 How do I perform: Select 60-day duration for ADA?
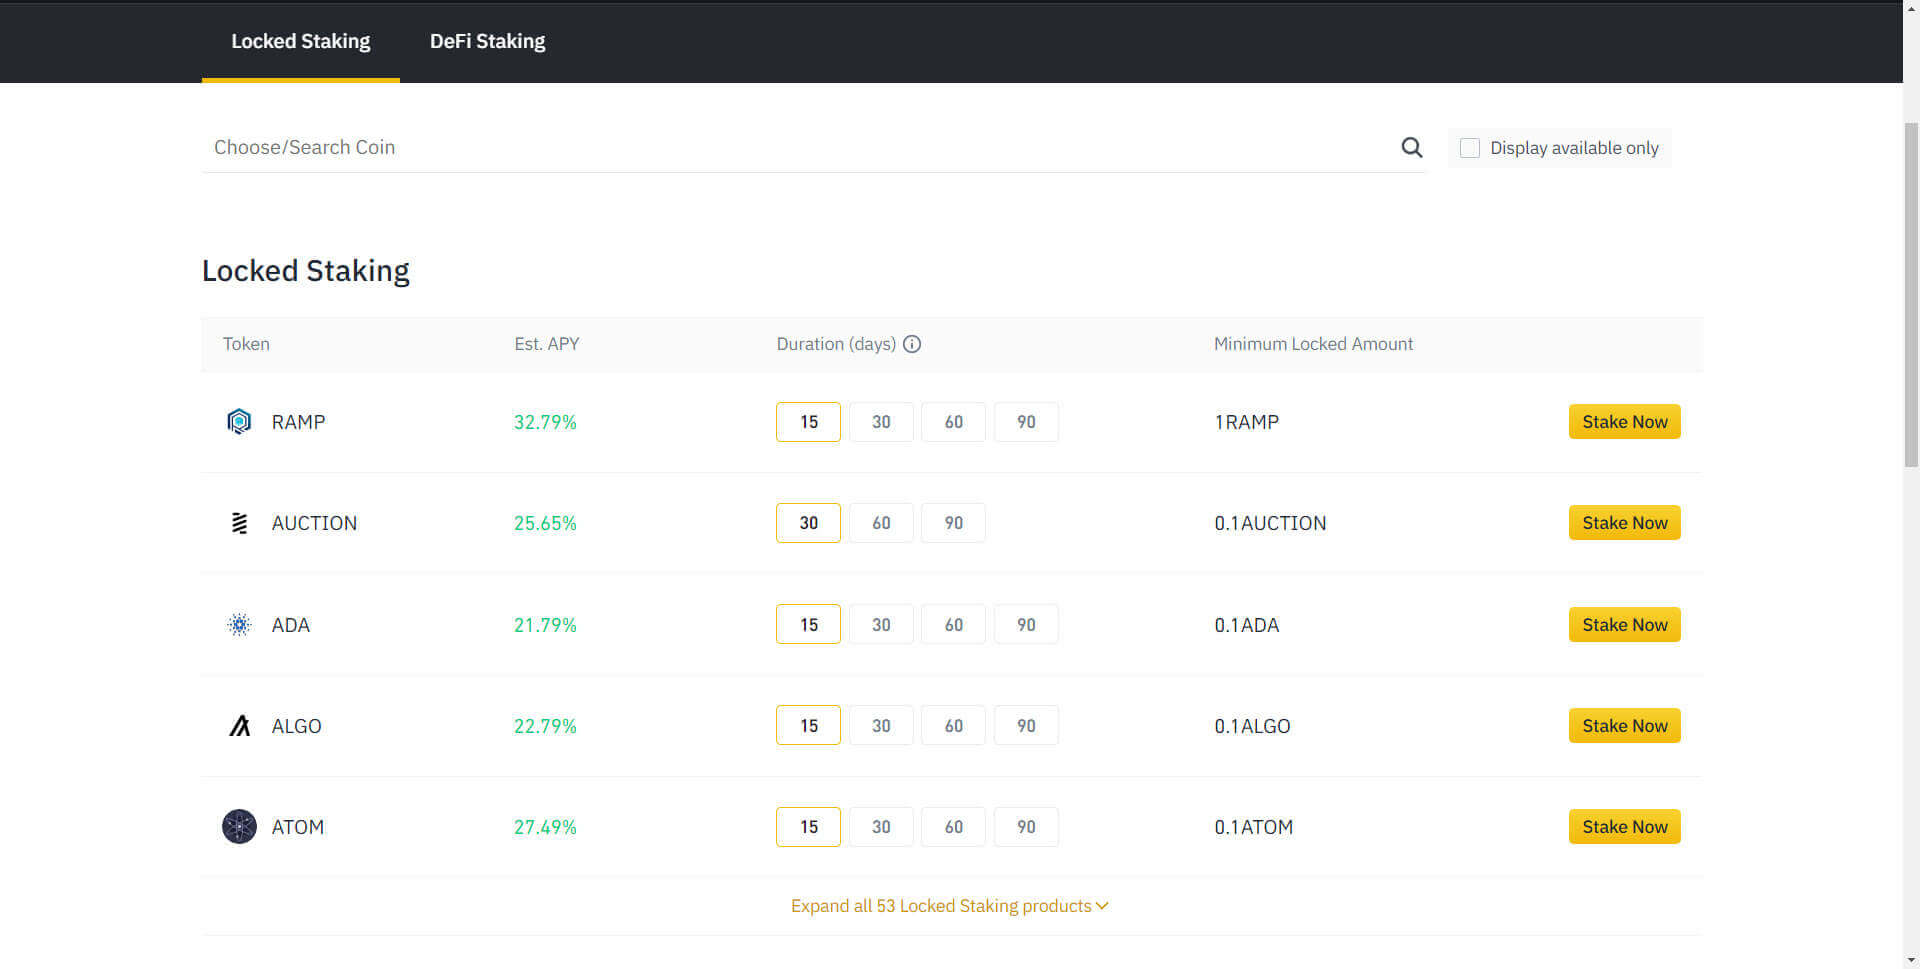point(954,625)
